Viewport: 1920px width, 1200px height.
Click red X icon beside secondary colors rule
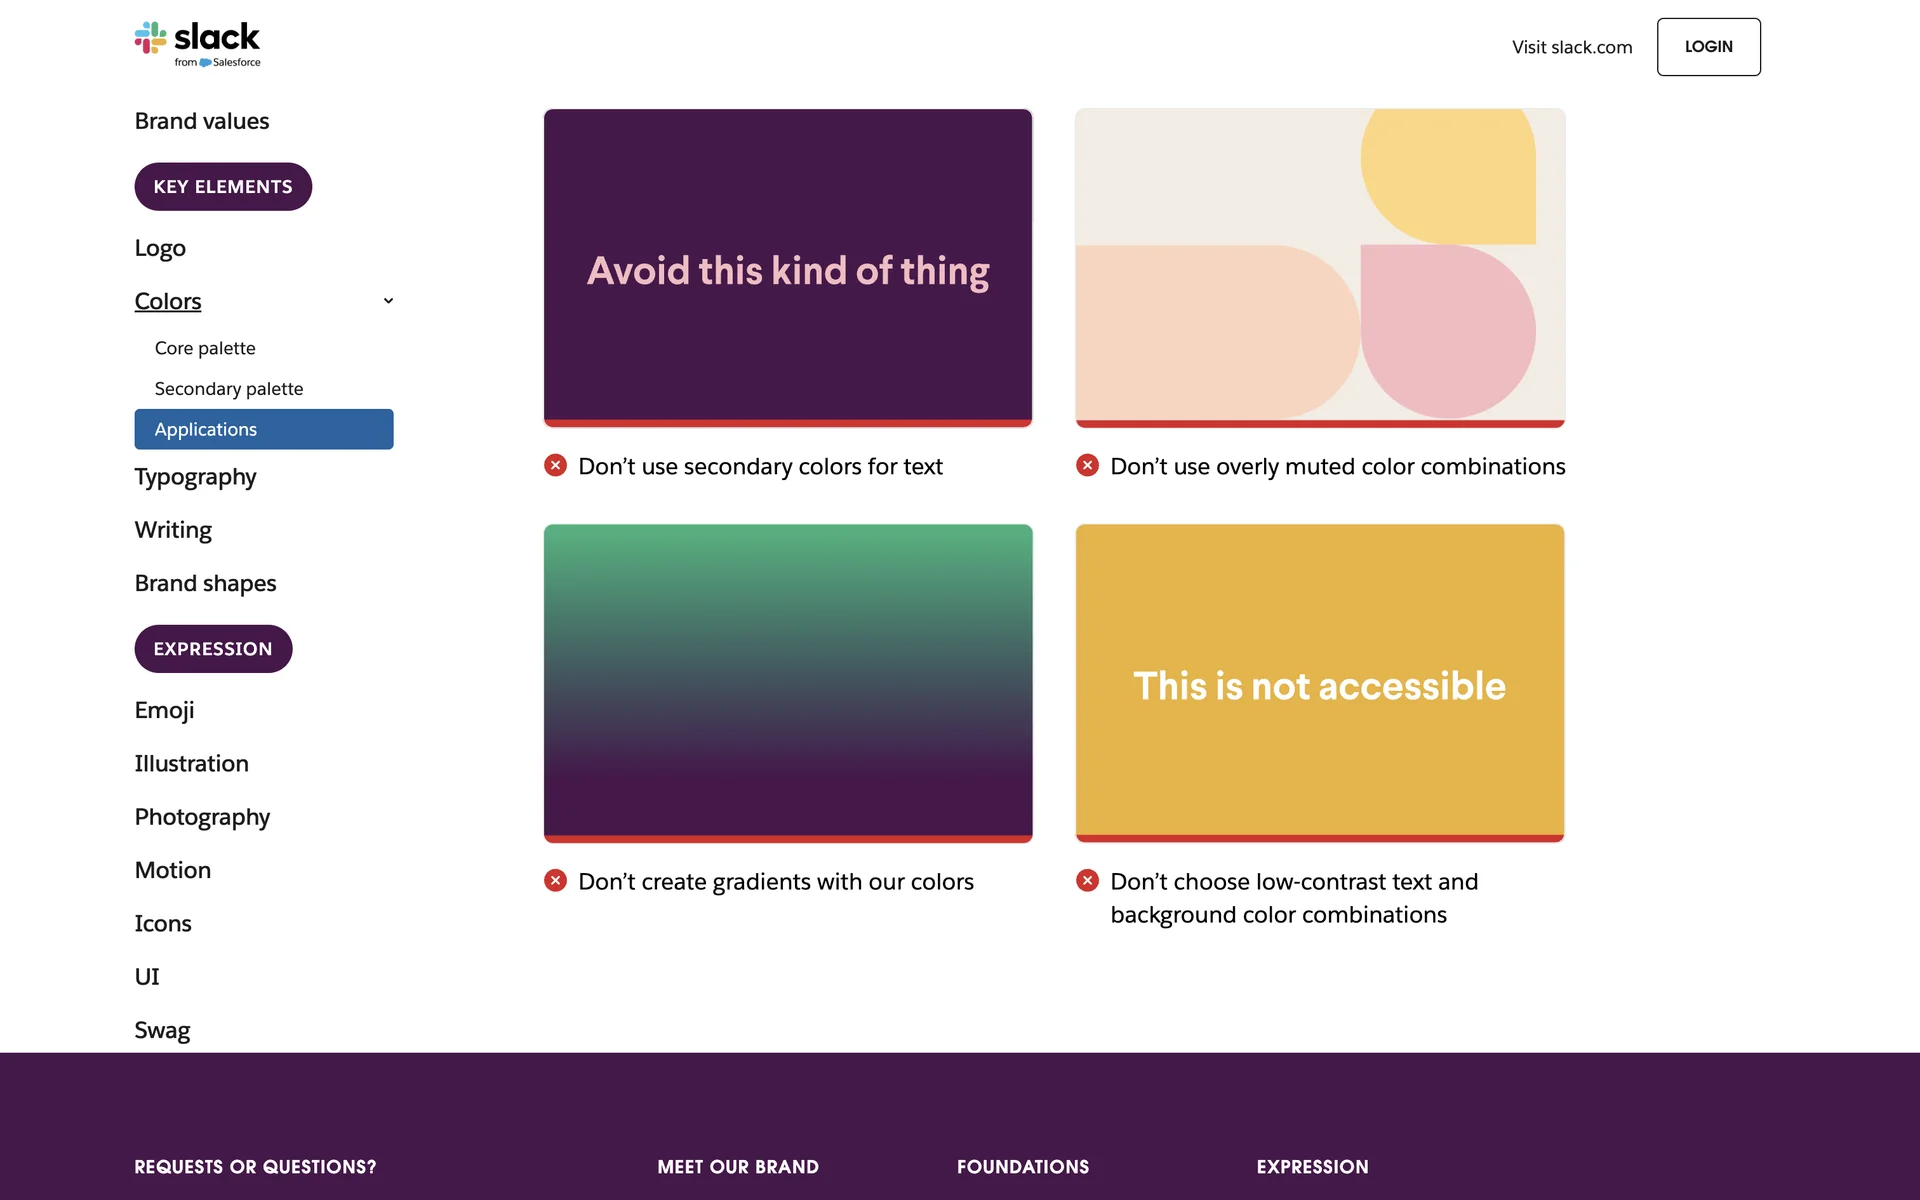(x=555, y=465)
